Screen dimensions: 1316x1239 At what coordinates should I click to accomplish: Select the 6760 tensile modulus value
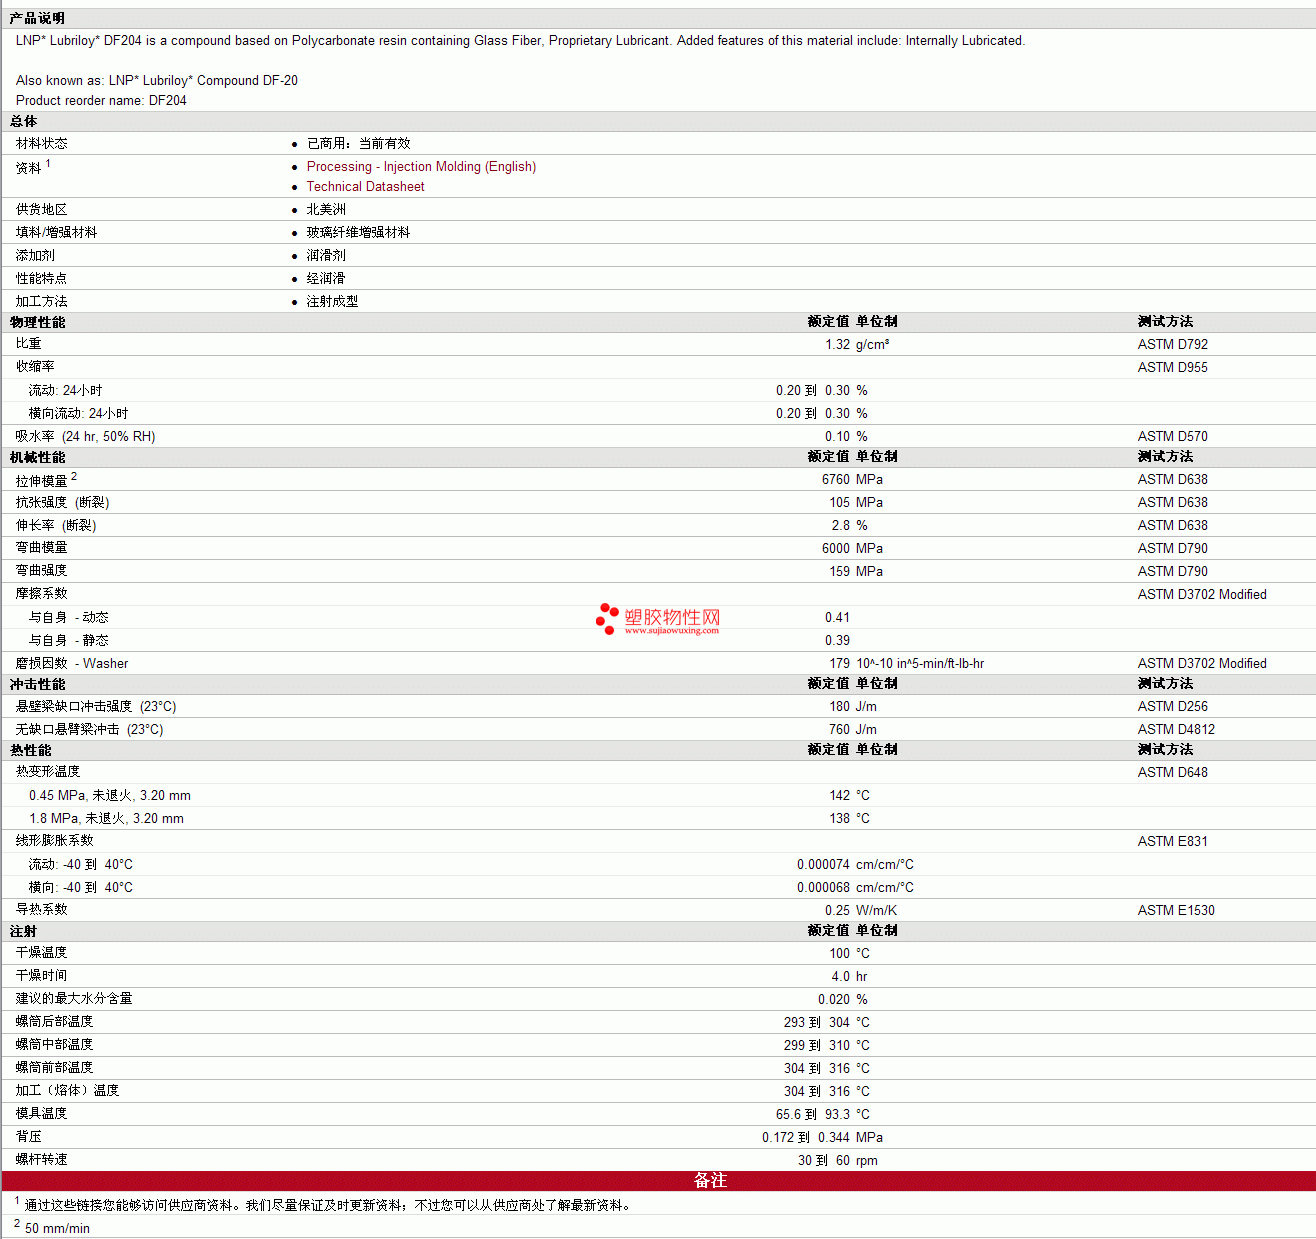[x=836, y=480]
